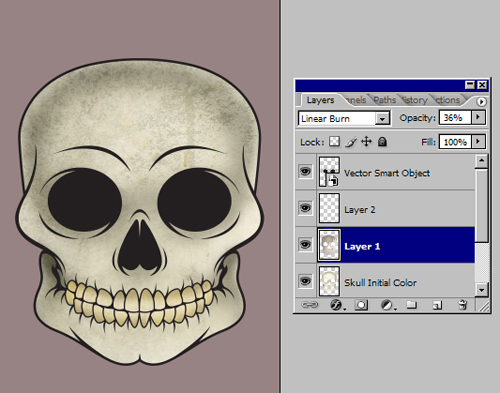This screenshot has height=393, width=500.
Task: Lock transparent pixels
Action: click(x=334, y=142)
